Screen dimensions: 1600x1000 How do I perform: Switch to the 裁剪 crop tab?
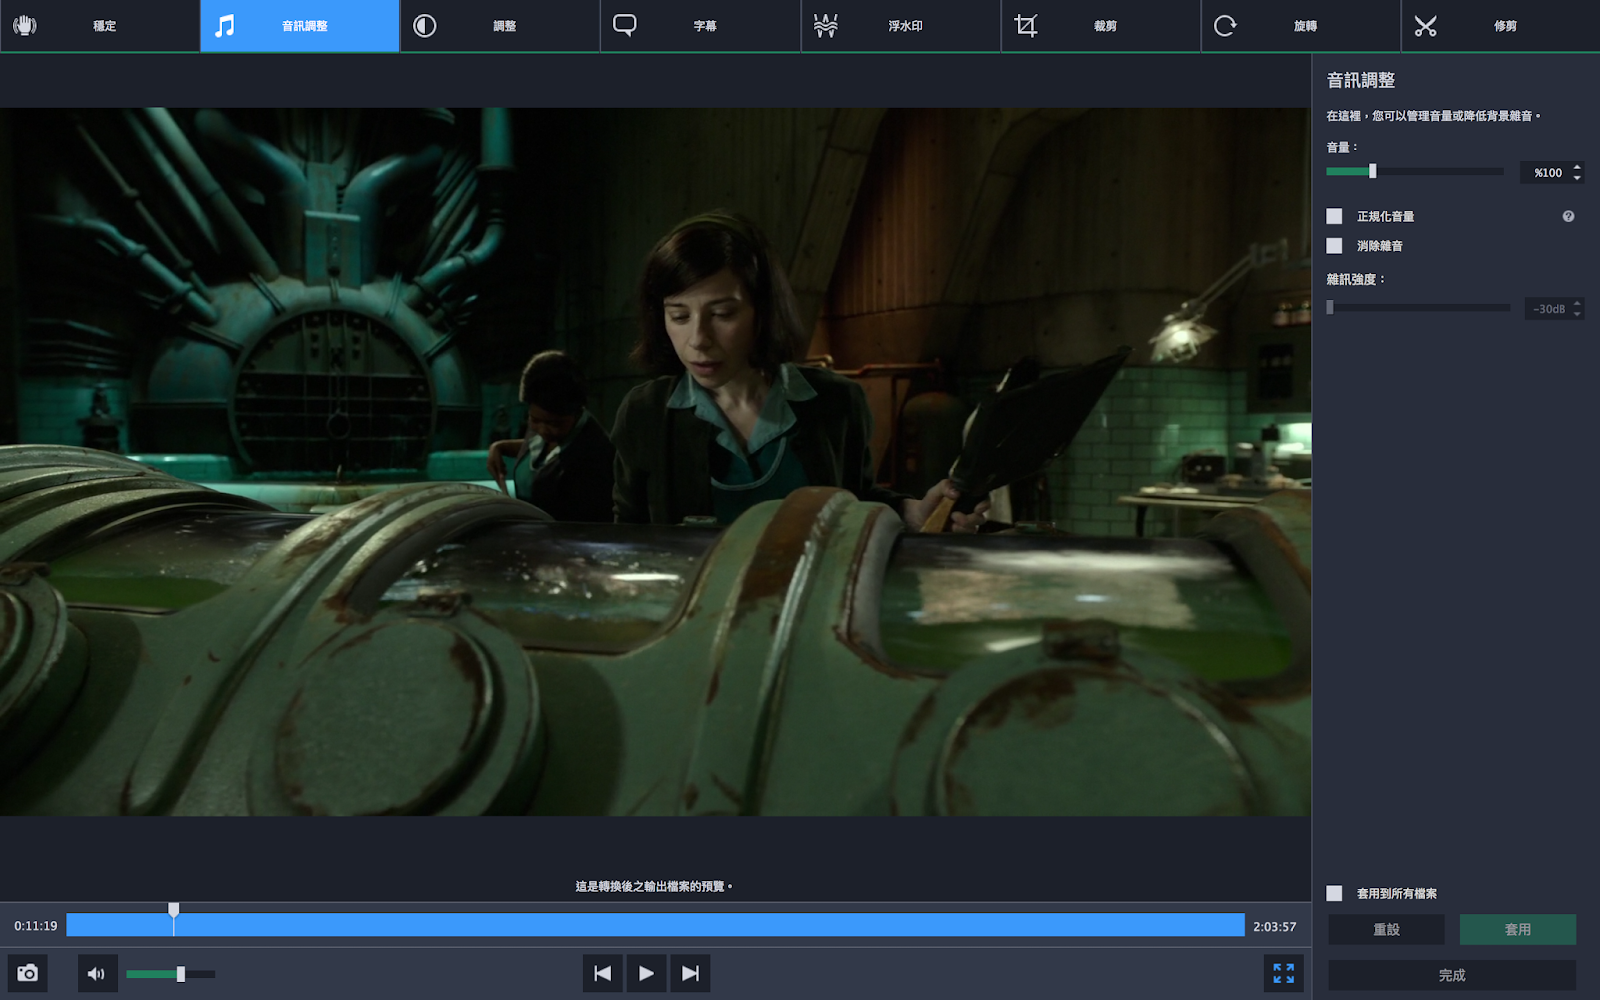(1100, 26)
